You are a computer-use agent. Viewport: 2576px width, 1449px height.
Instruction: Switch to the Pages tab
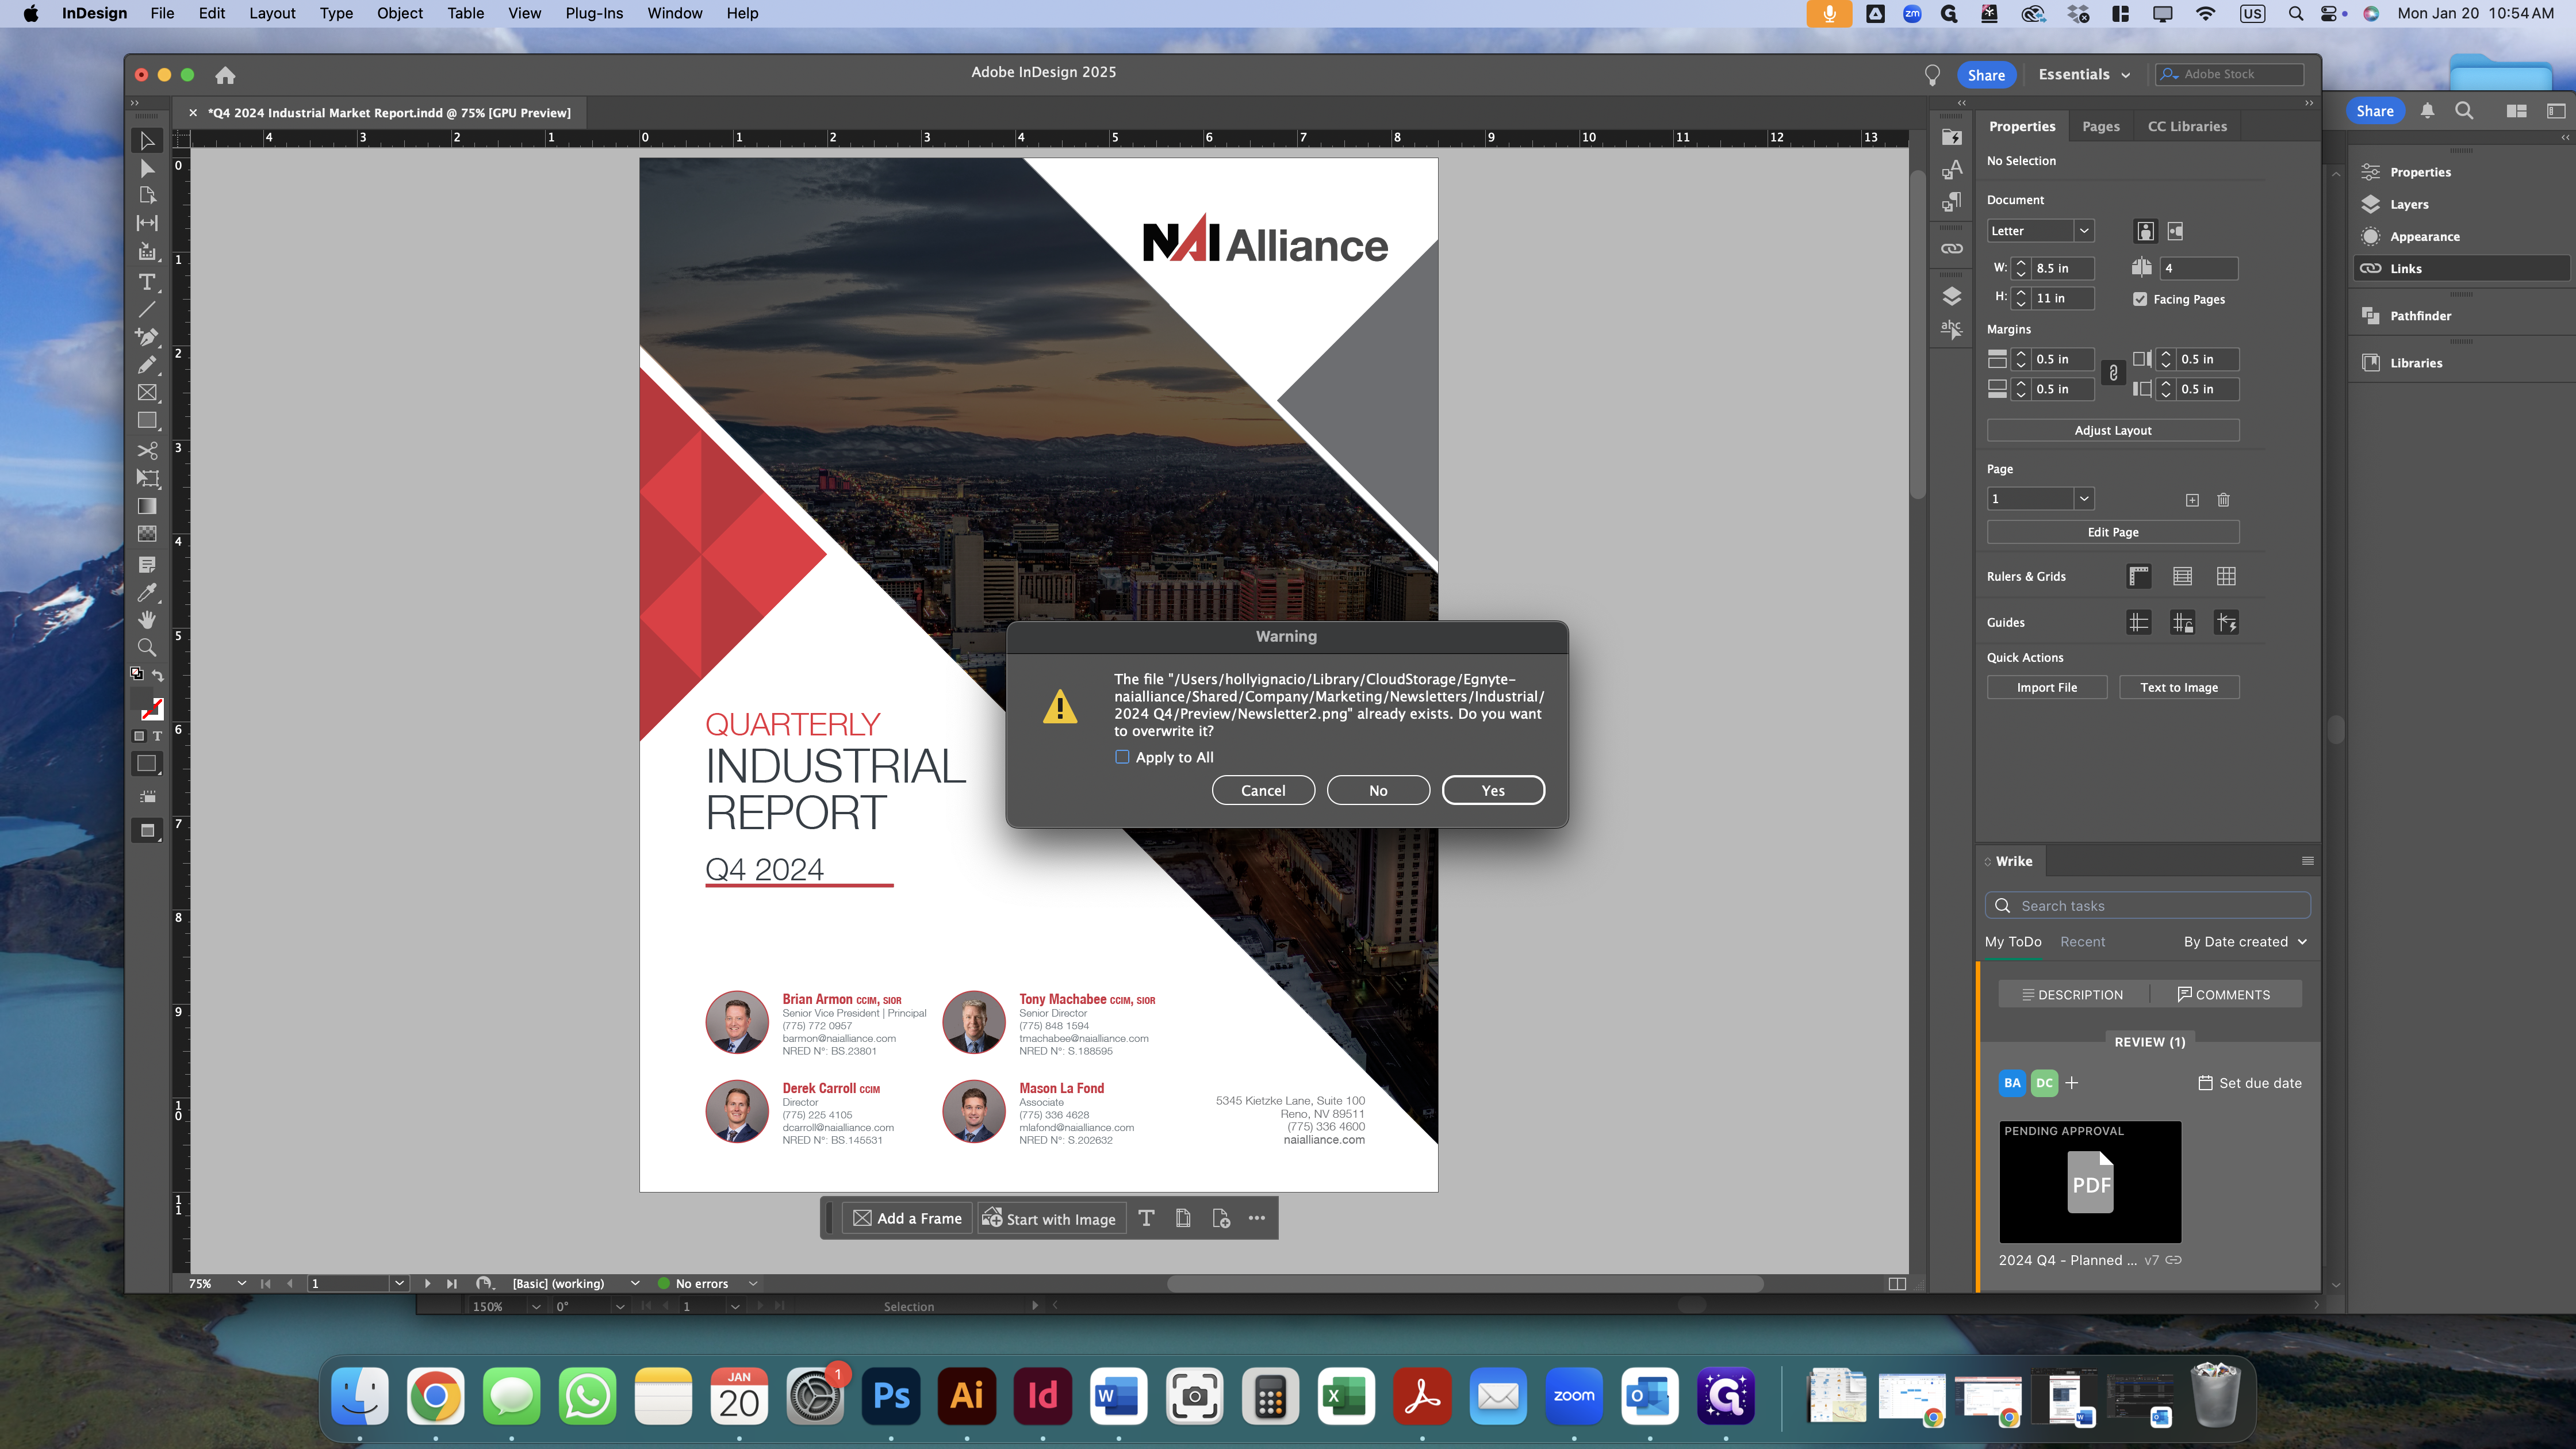click(x=2100, y=126)
